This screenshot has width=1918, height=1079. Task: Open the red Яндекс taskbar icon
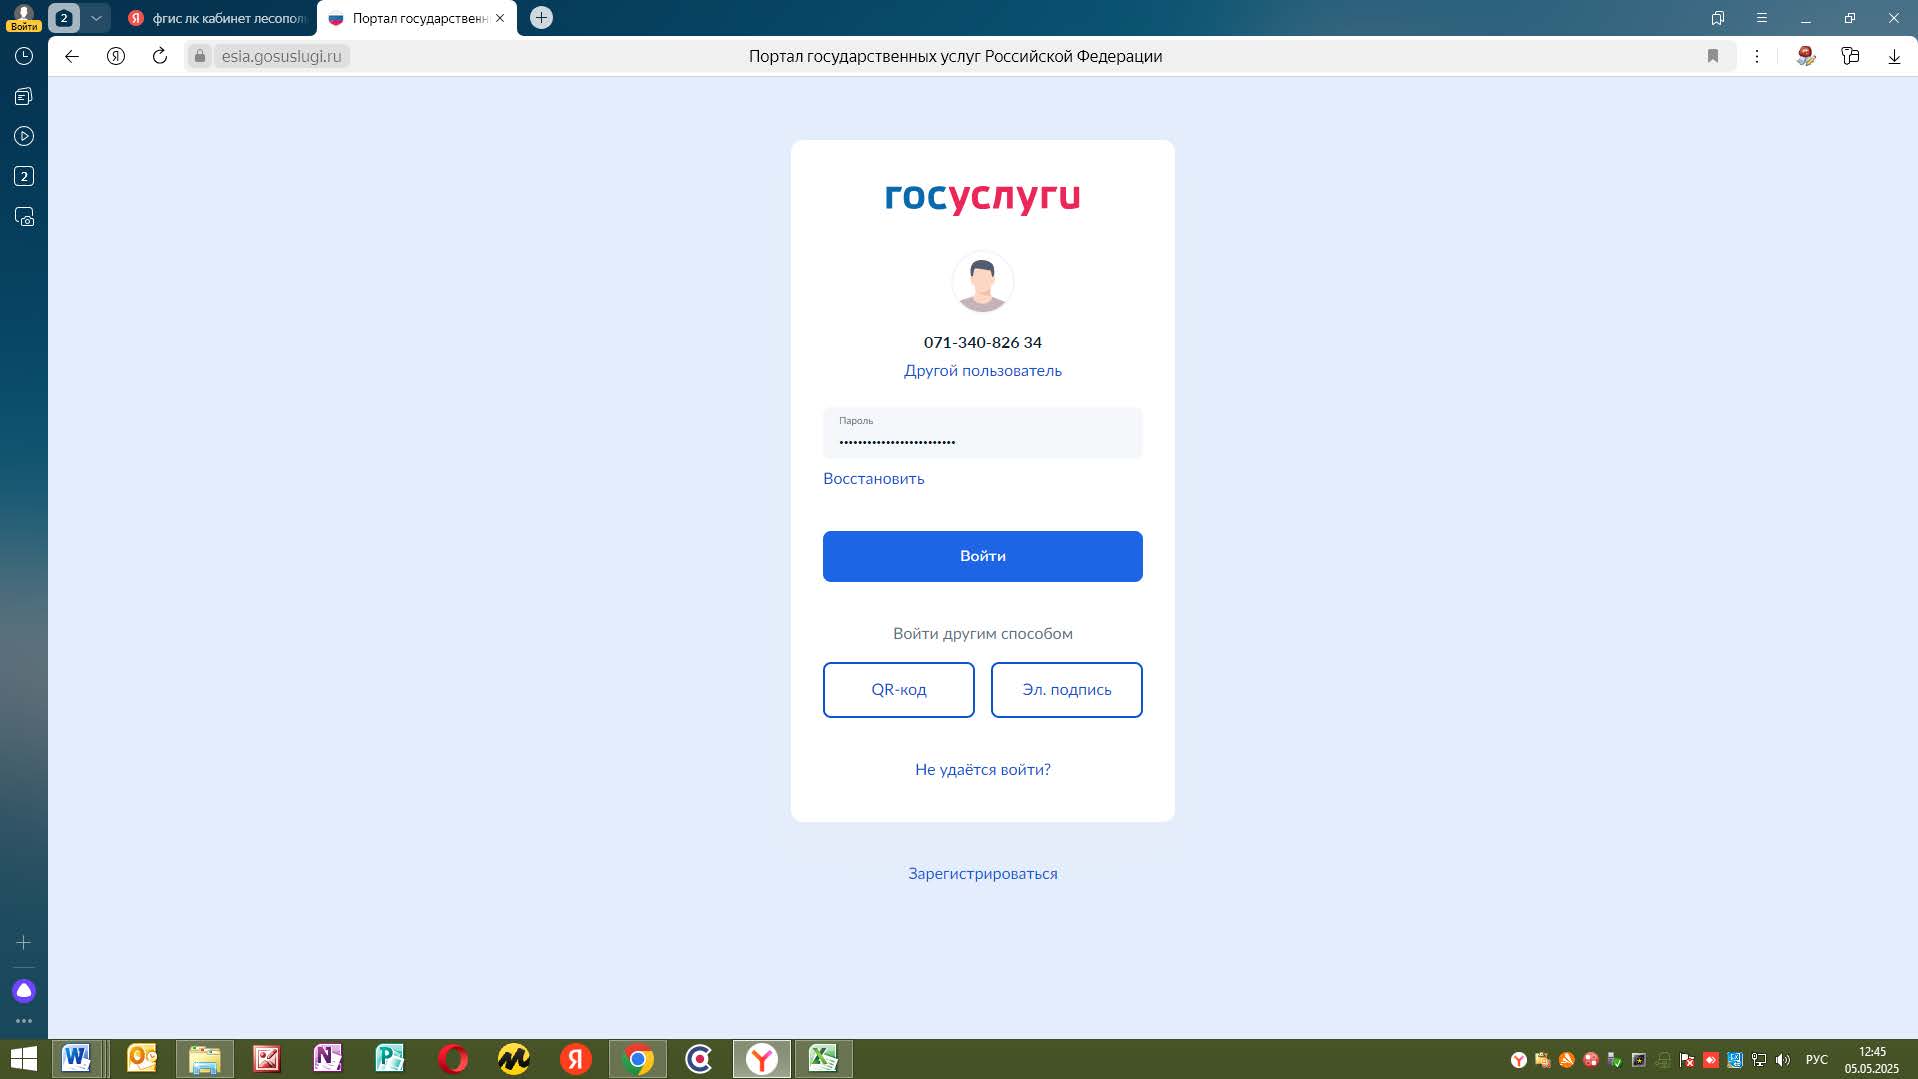[576, 1058]
